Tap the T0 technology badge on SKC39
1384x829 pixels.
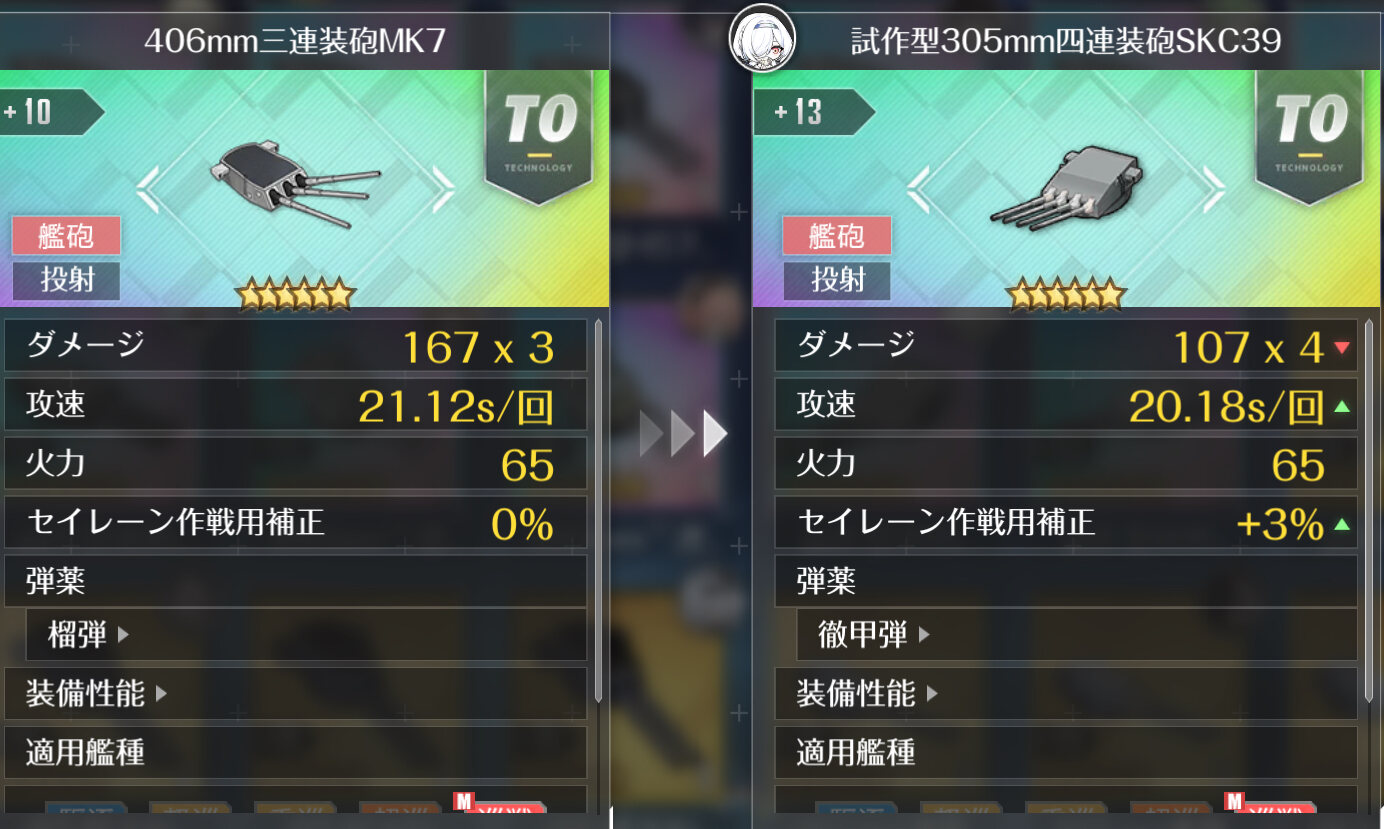(x=1311, y=137)
